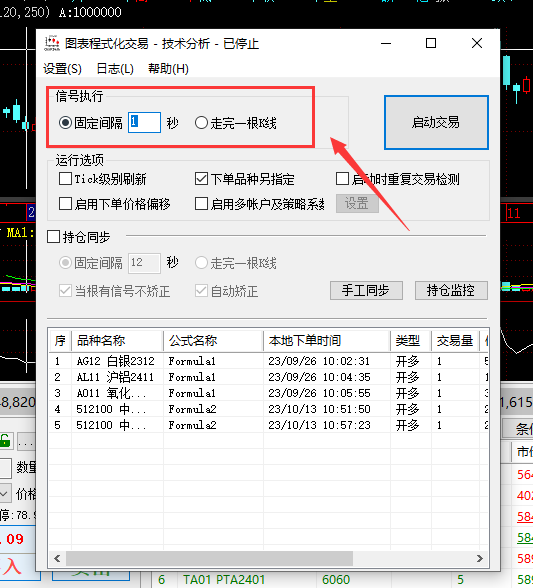Open the 日志(L) menu
The height and width of the screenshot is (588, 533).
click(115, 69)
